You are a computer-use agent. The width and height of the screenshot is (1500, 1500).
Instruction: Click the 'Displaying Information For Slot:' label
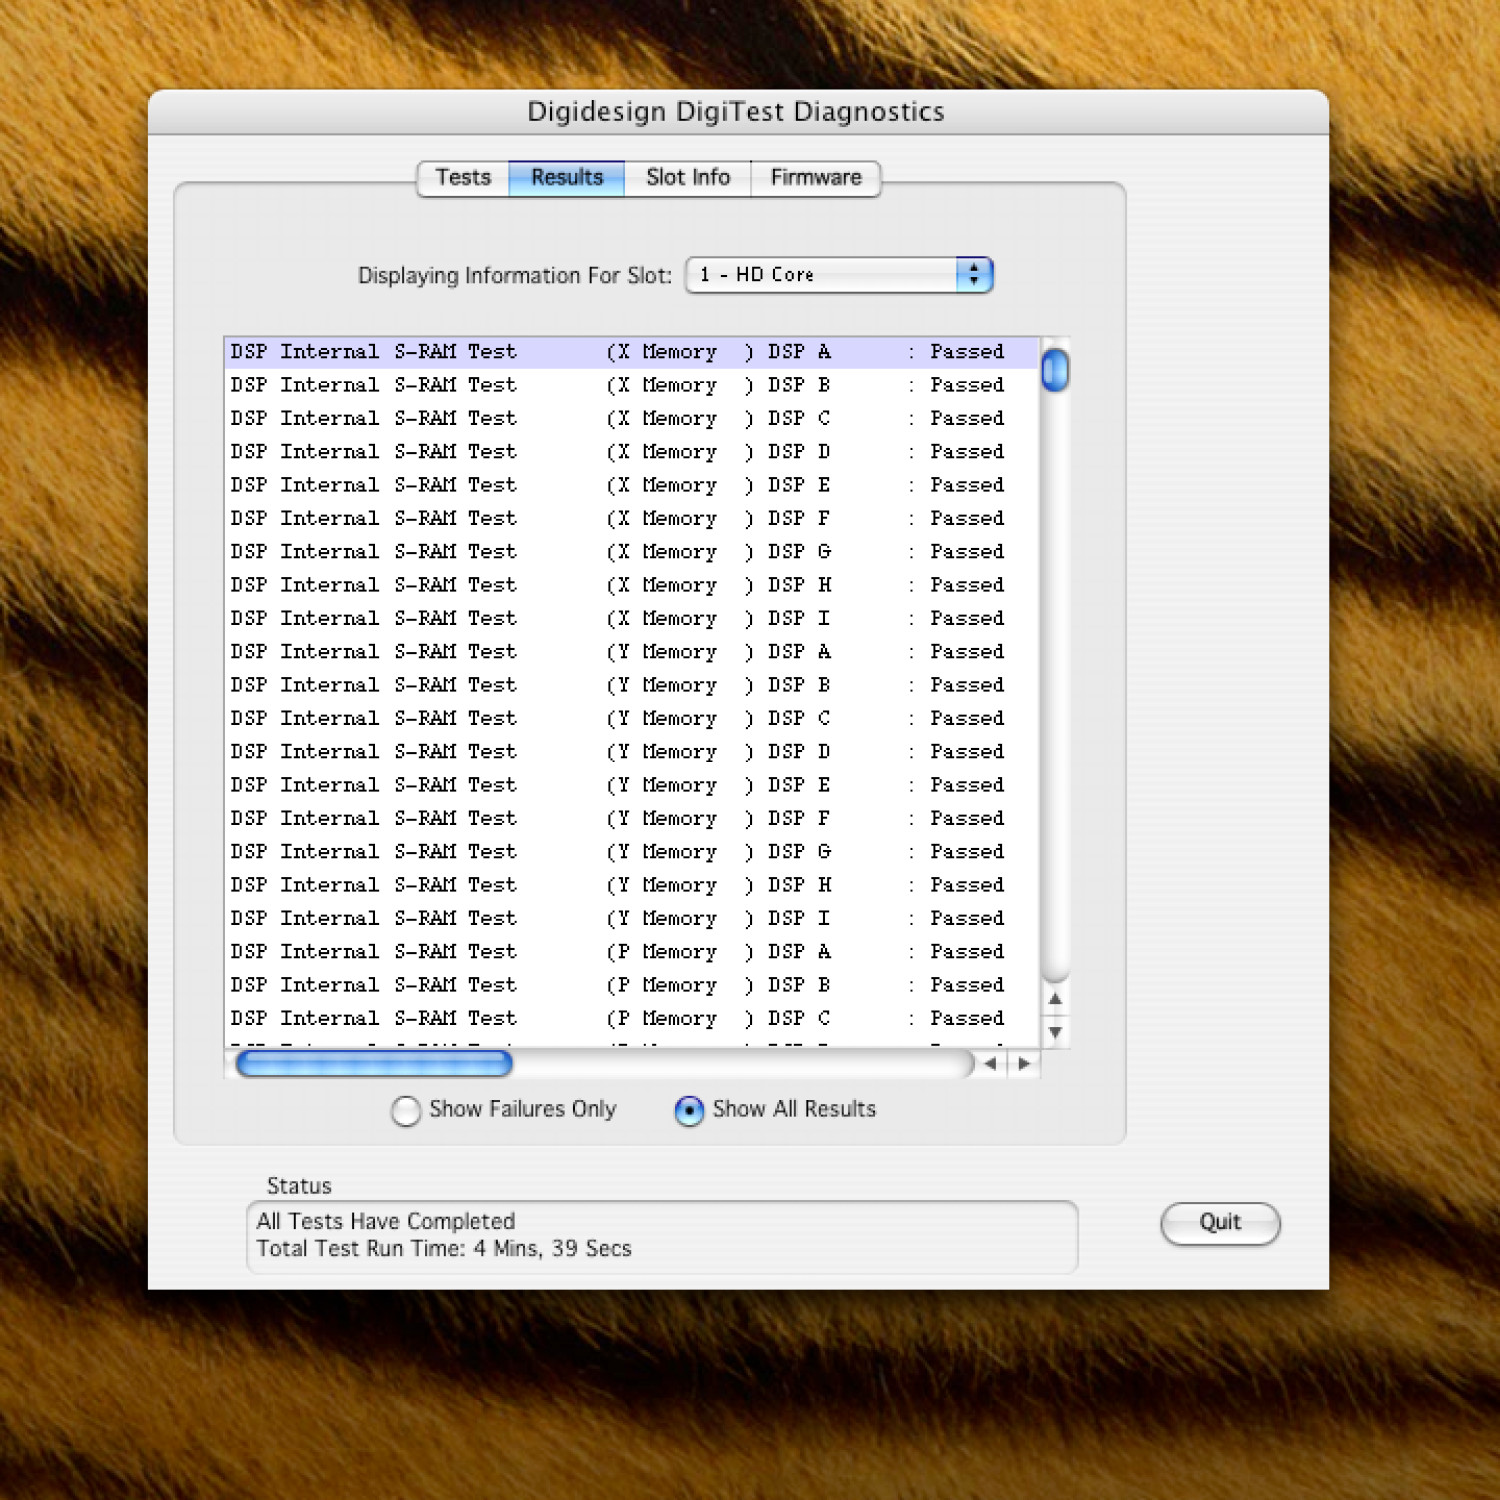click(x=515, y=276)
